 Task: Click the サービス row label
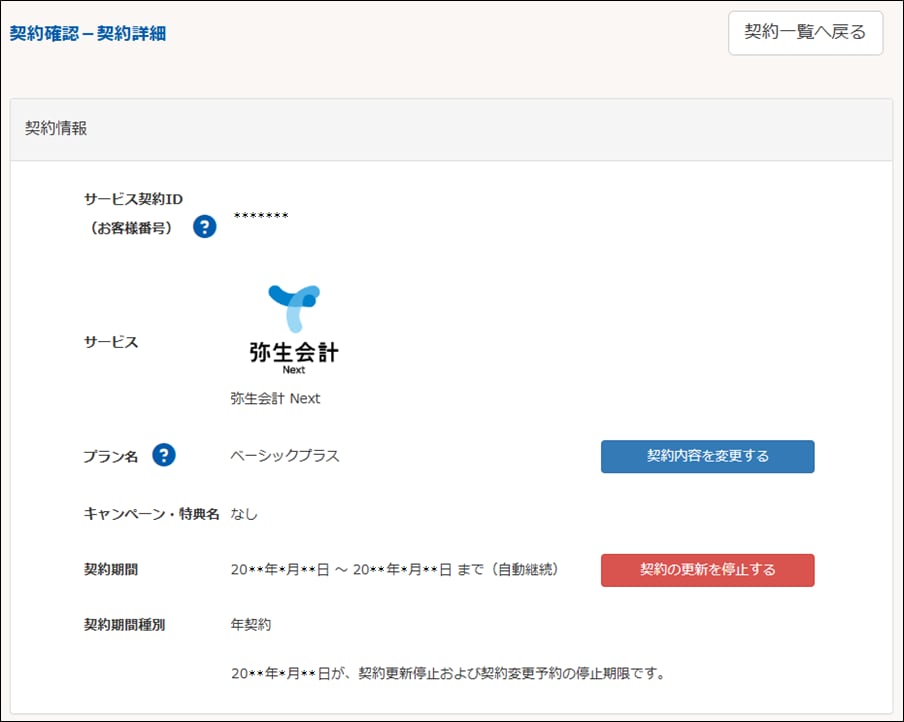tap(111, 342)
